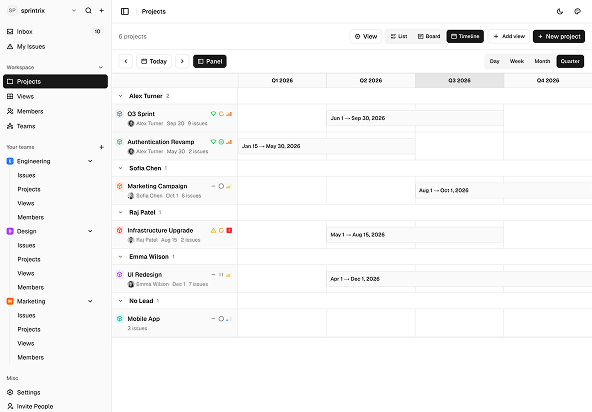Click the Engineering team icon

tap(10, 161)
